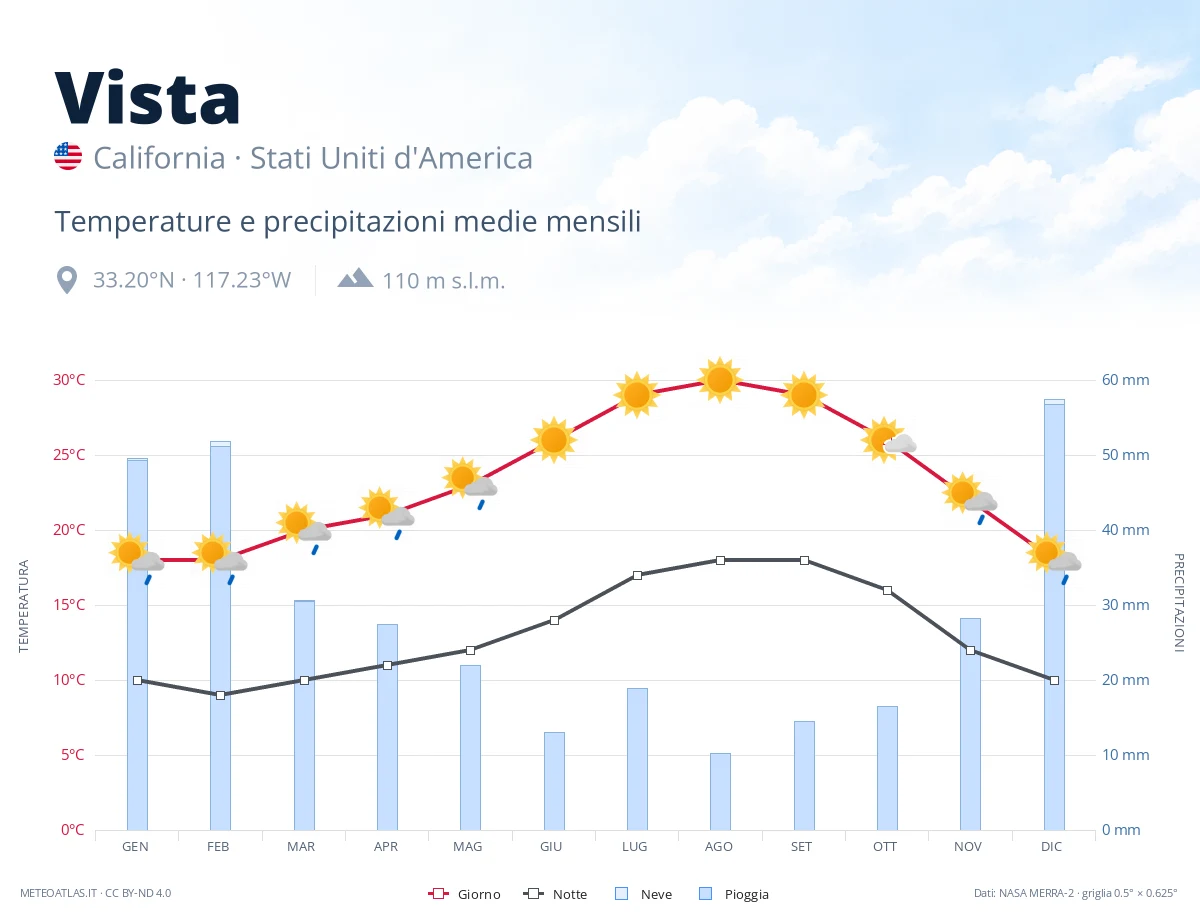Screen dimensions: 1200x920
Task: Click the mountain elevation icon
Action: pos(355,278)
